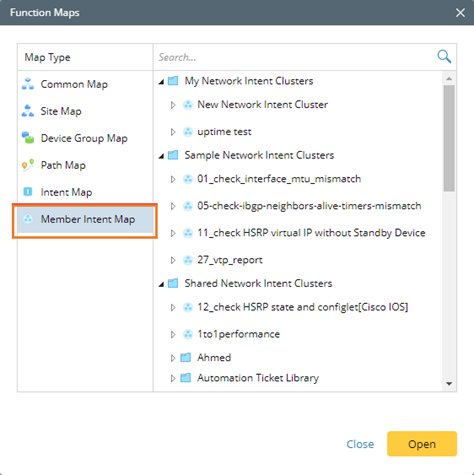
Task: Click the 27_vtp_report cluster icon
Action: 188,260
